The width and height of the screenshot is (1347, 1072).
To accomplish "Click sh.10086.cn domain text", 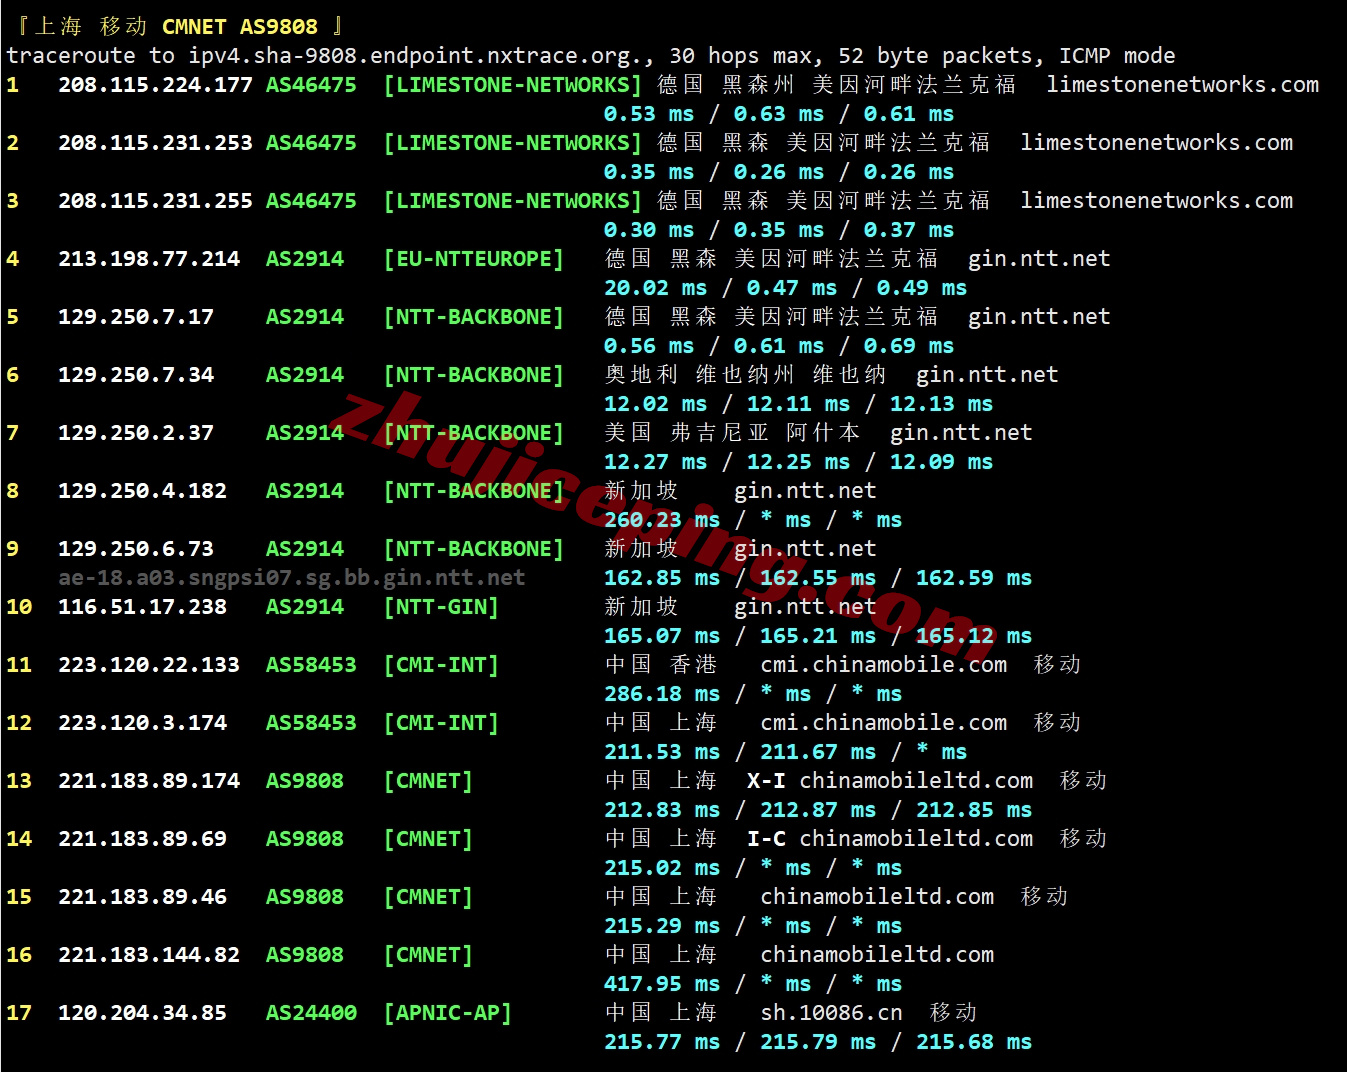I will (831, 1013).
